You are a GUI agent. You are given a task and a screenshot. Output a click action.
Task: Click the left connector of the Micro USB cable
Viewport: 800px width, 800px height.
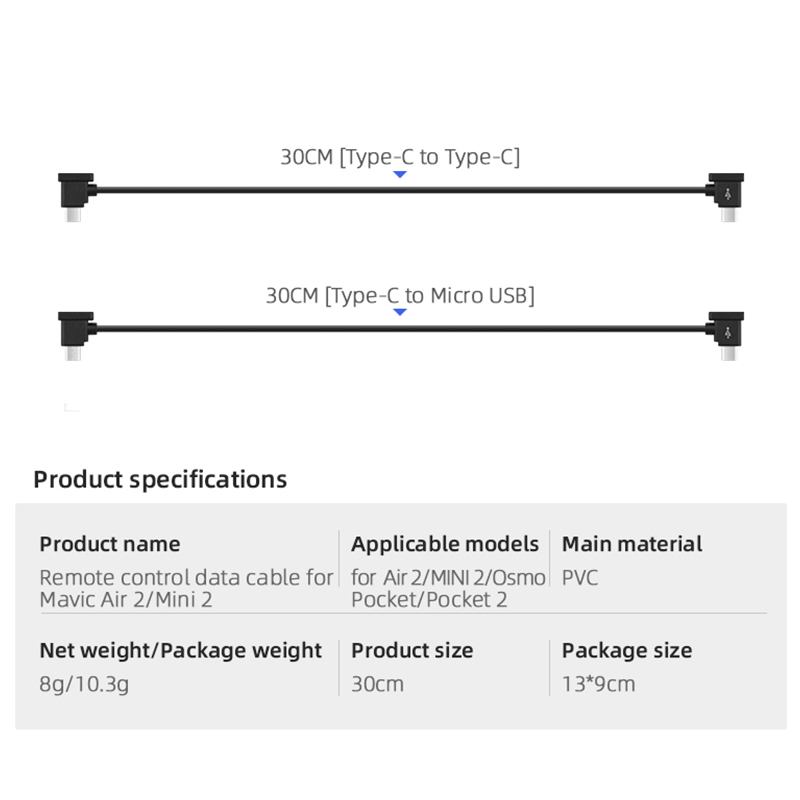tap(75, 331)
